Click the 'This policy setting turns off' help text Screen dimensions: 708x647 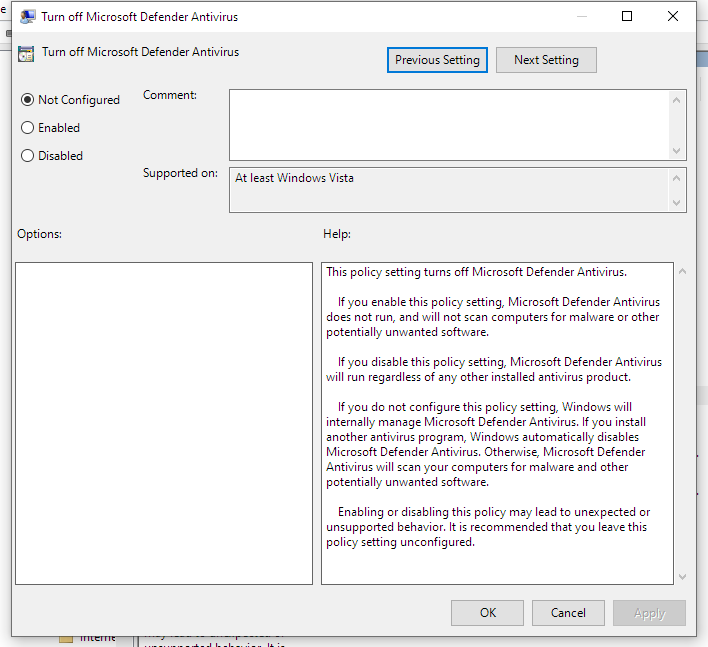[476, 272]
